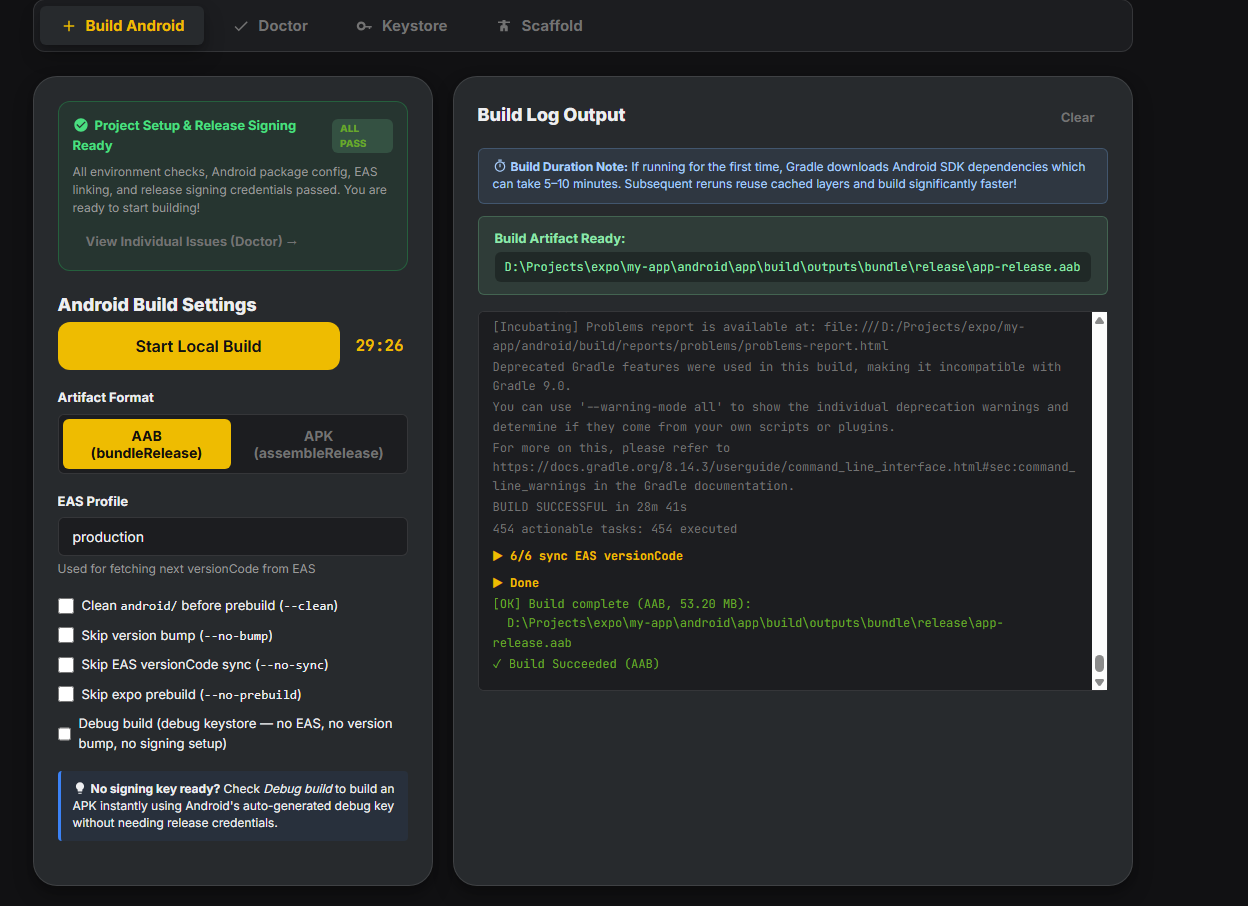
Task: Enable the Debug build checkbox
Action: [65, 734]
